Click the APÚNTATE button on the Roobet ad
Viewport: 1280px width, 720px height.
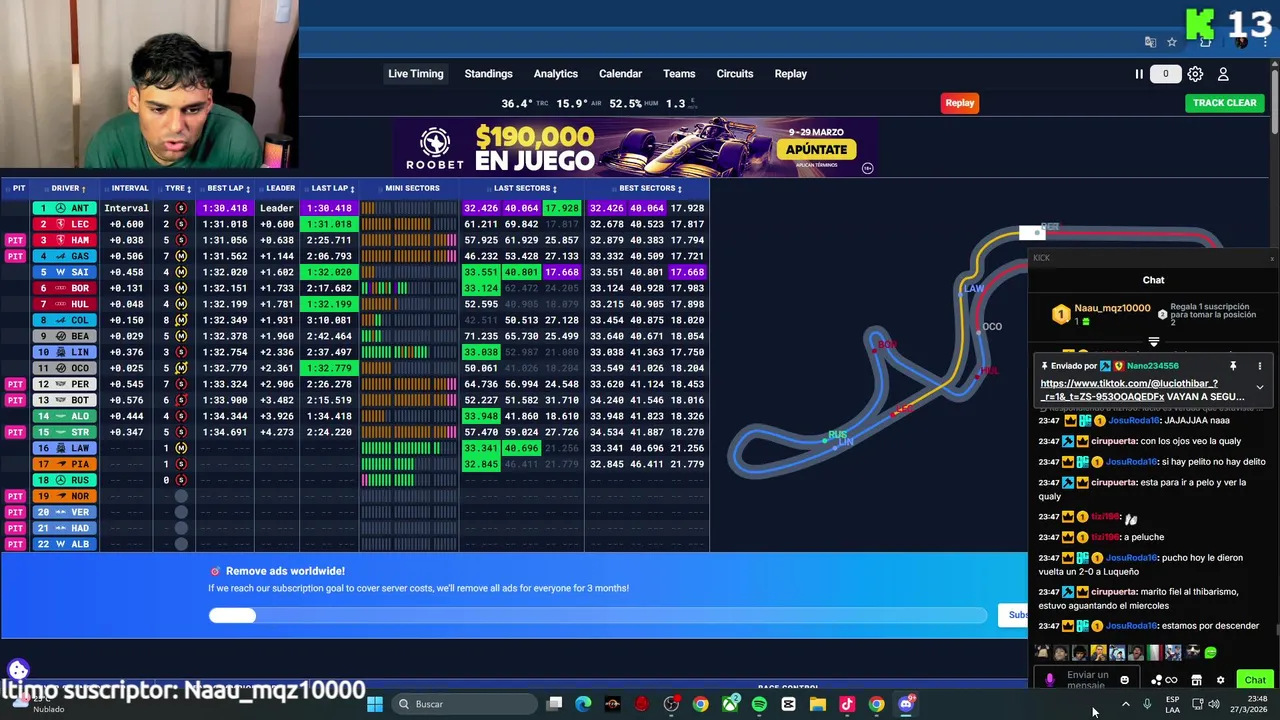(x=816, y=150)
